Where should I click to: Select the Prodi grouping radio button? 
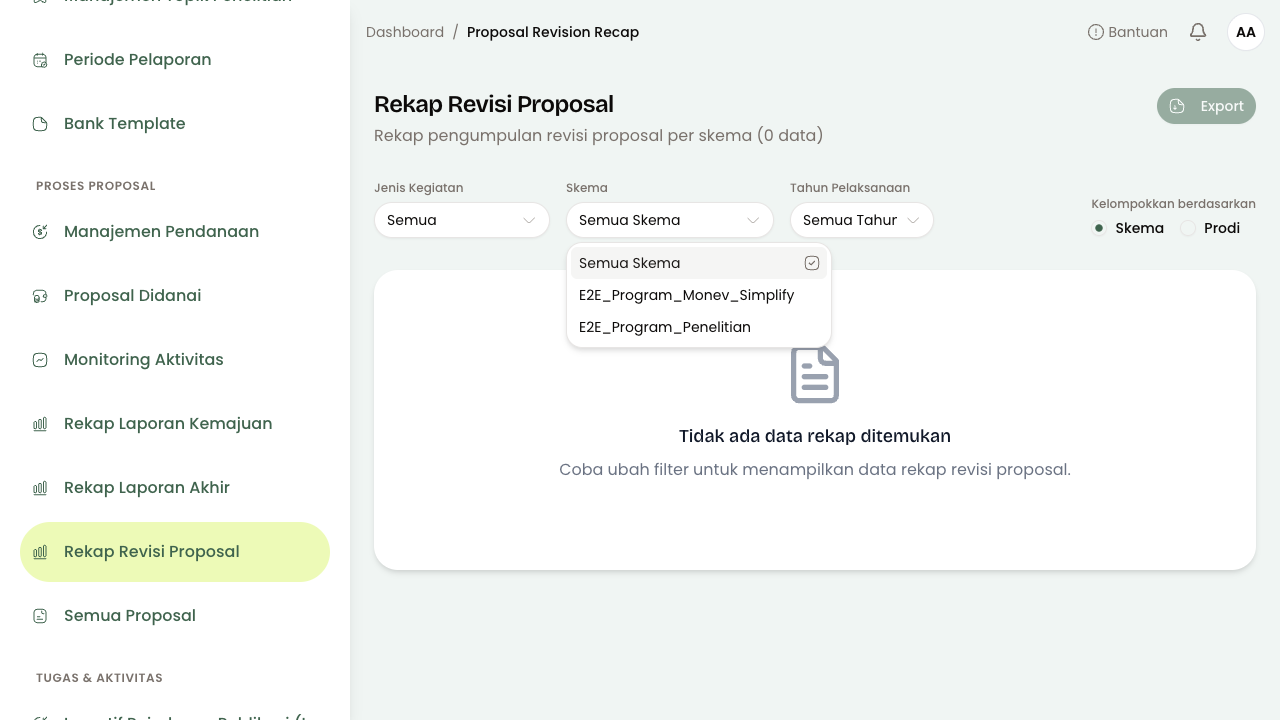tap(1188, 228)
